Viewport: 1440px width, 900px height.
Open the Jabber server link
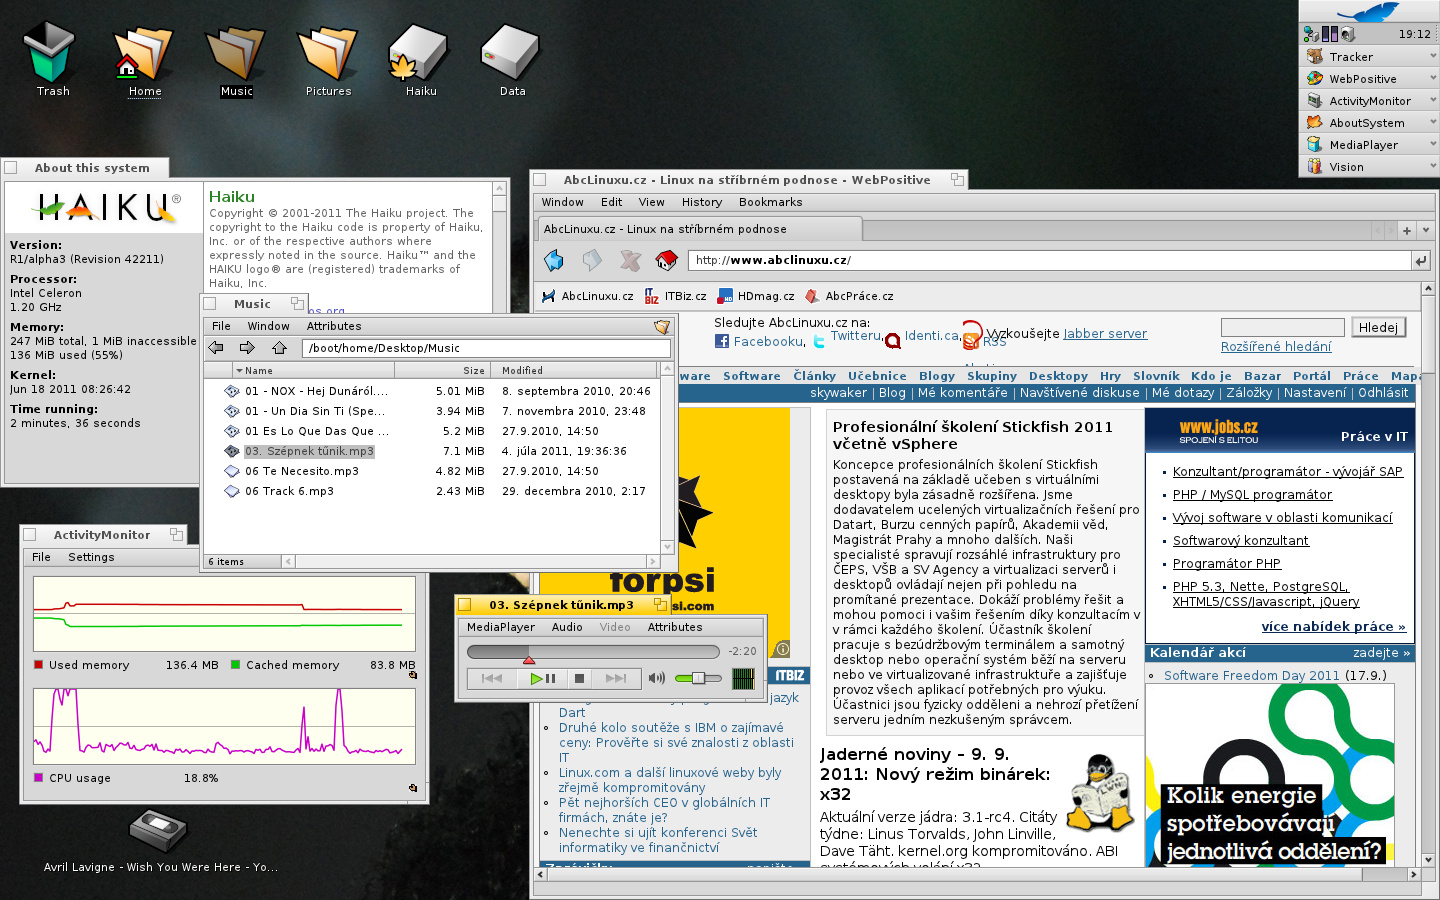click(x=1105, y=334)
